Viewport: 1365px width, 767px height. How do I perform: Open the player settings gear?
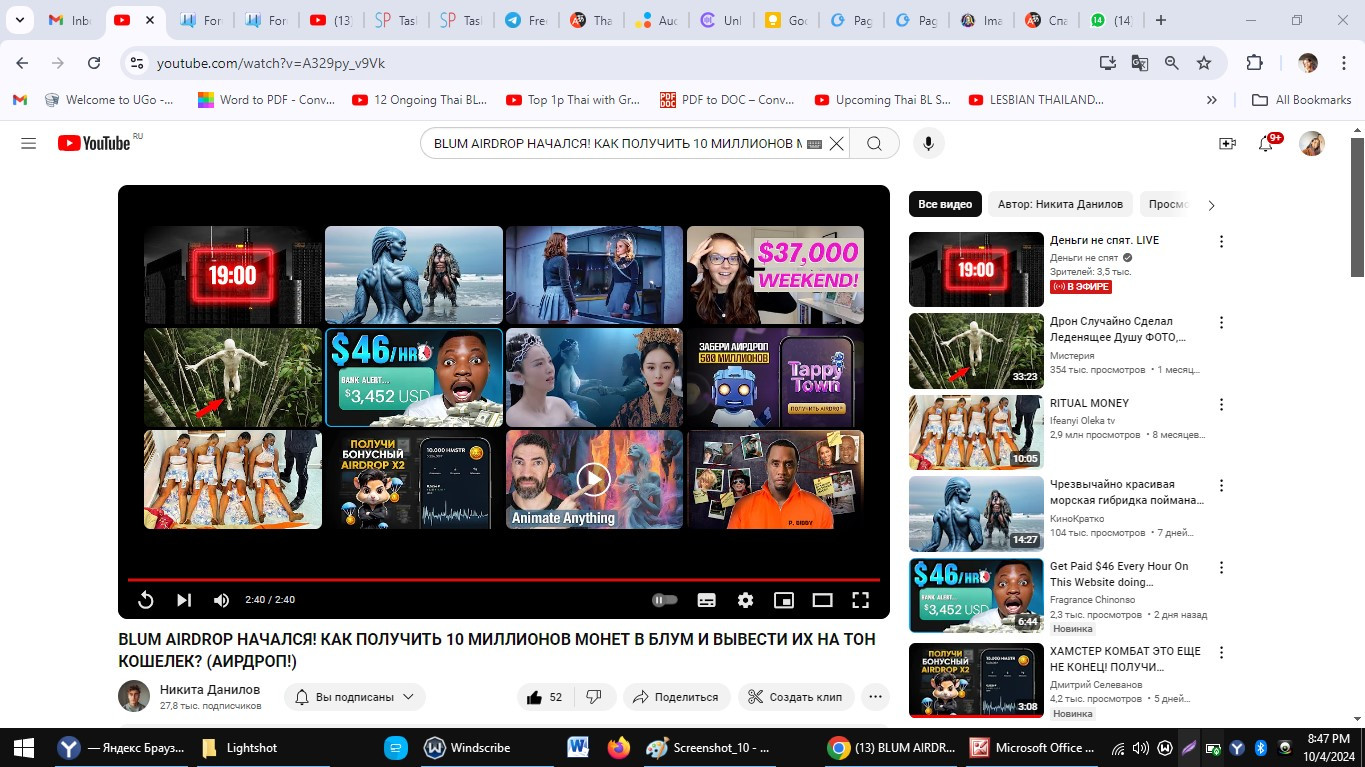tap(745, 600)
